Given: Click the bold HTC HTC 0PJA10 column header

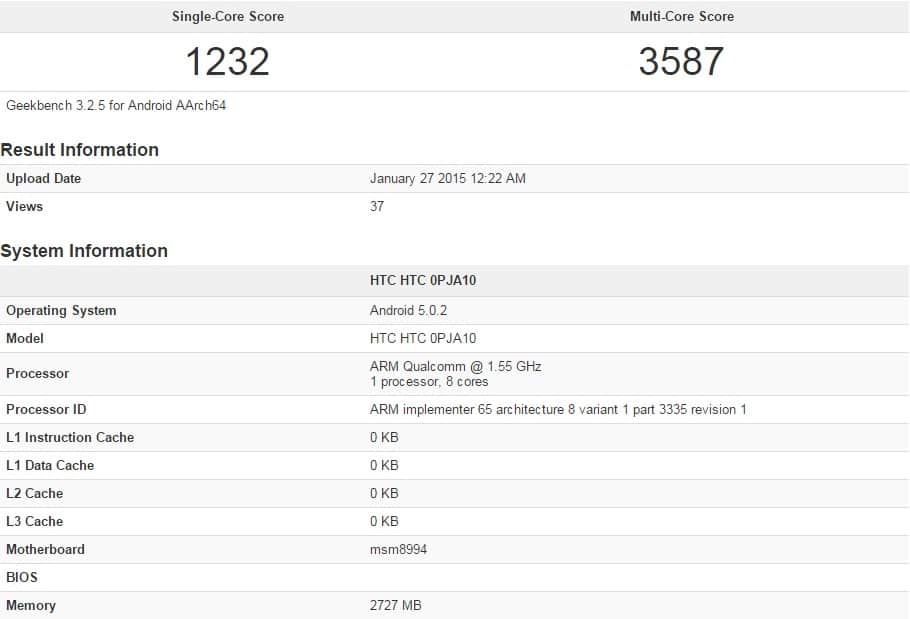Looking at the screenshot, I should (x=423, y=280).
